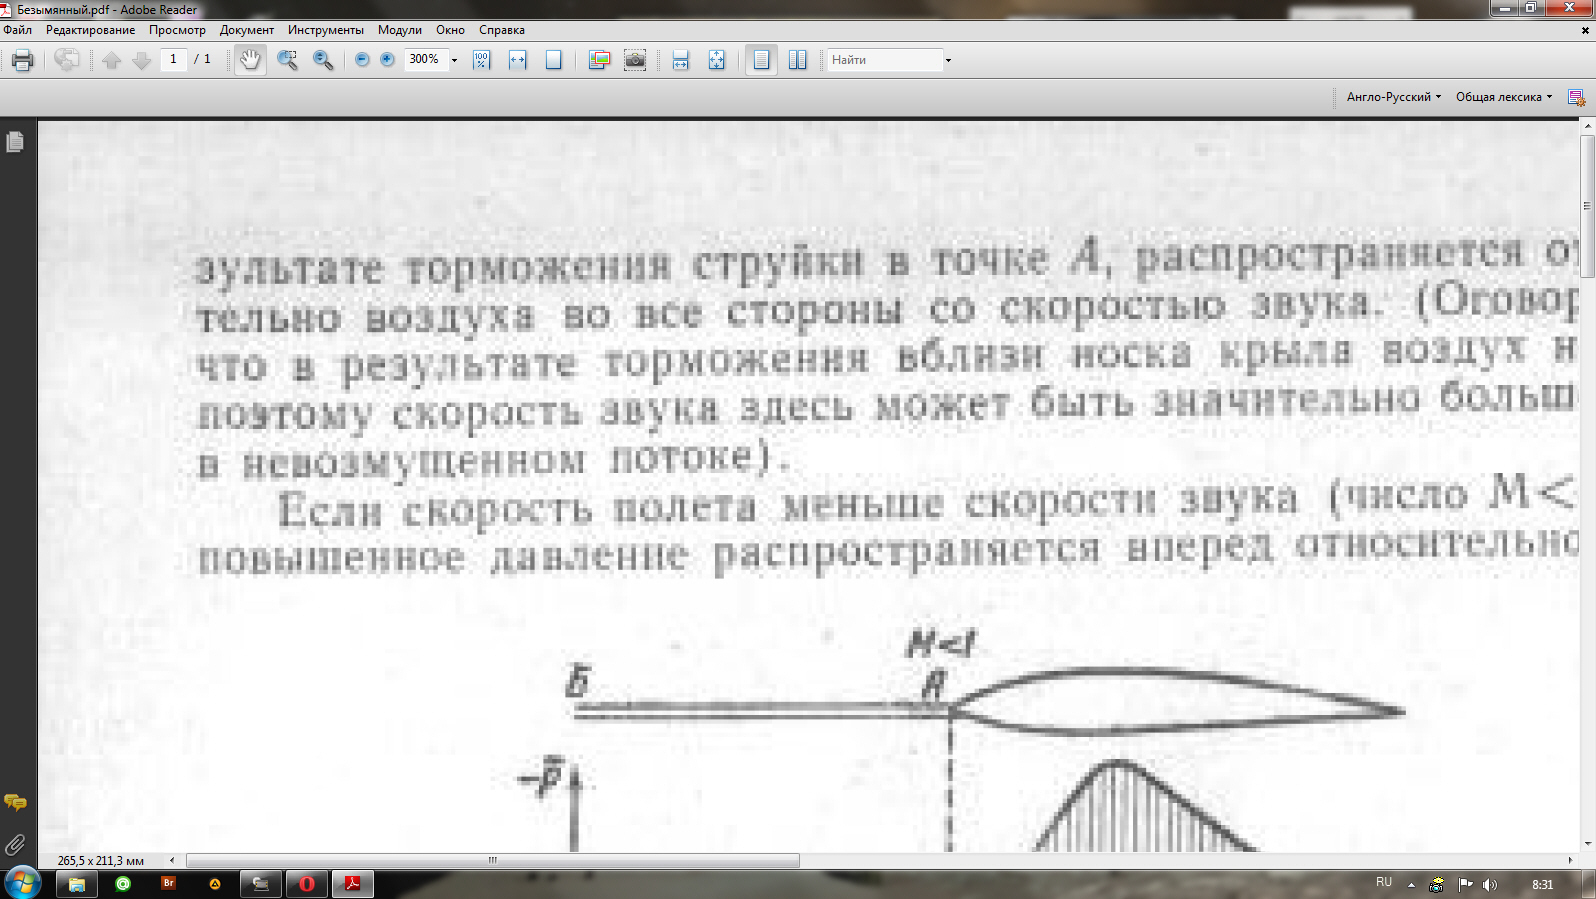Screen dimensions: 1596x899
Task: Open the Инструменты menu
Action: coord(326,30)
